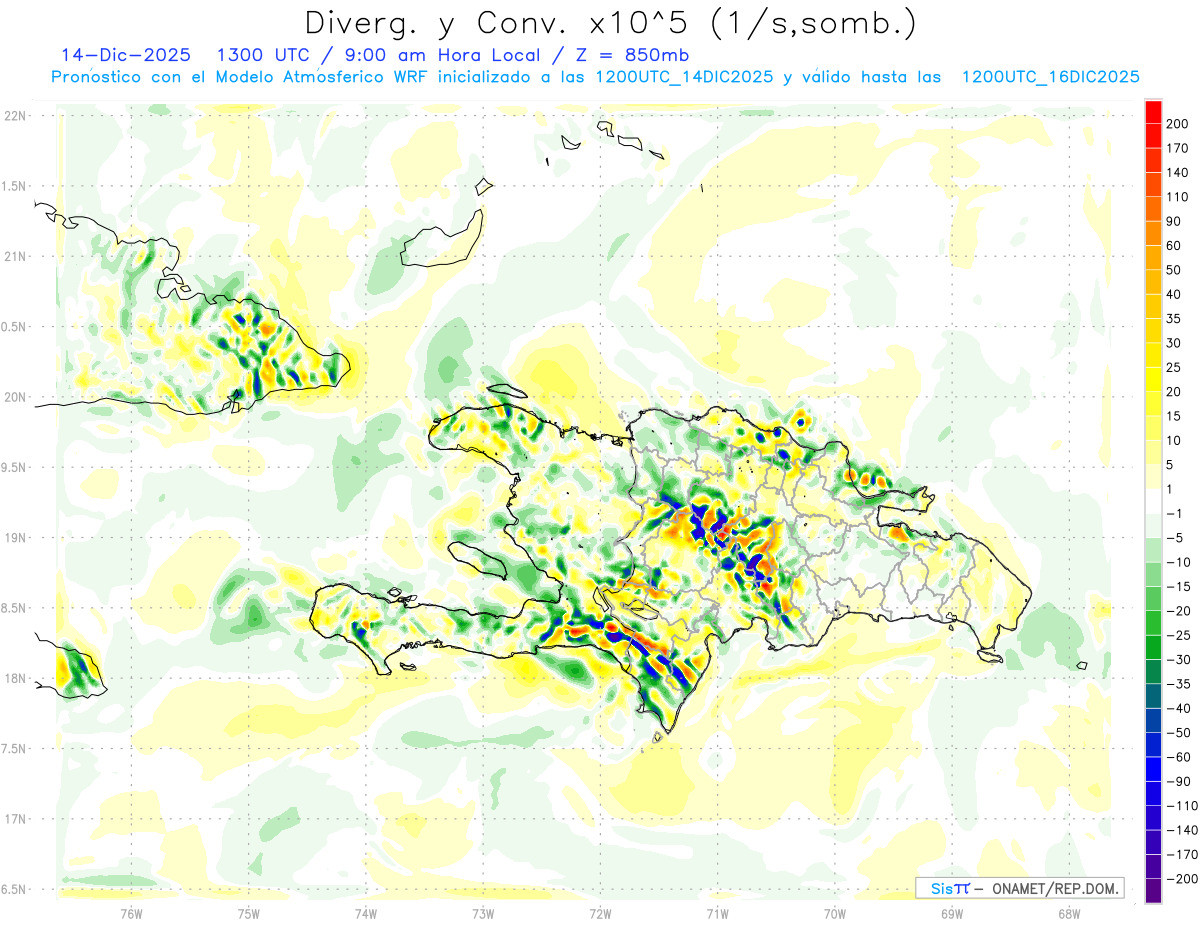
Task: Click the truncated latitude label "8.5N"
Action: pos(14,608)
